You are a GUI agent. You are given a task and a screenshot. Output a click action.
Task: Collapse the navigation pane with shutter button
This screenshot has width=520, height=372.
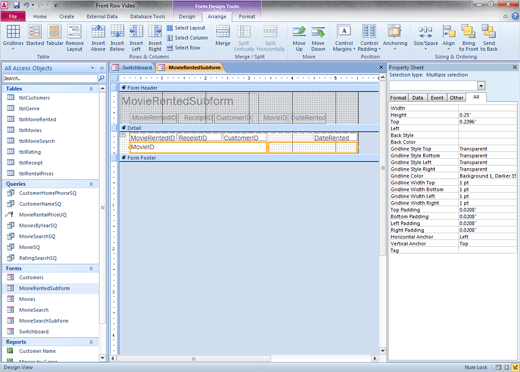tap(102, 68)
